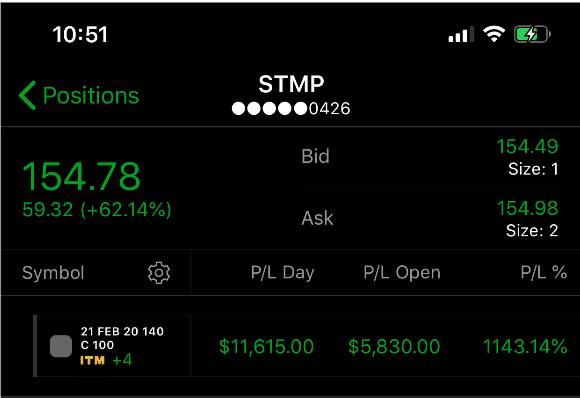Tap the masked account dots
Screen dimensions: 580x398
(270, 109)
